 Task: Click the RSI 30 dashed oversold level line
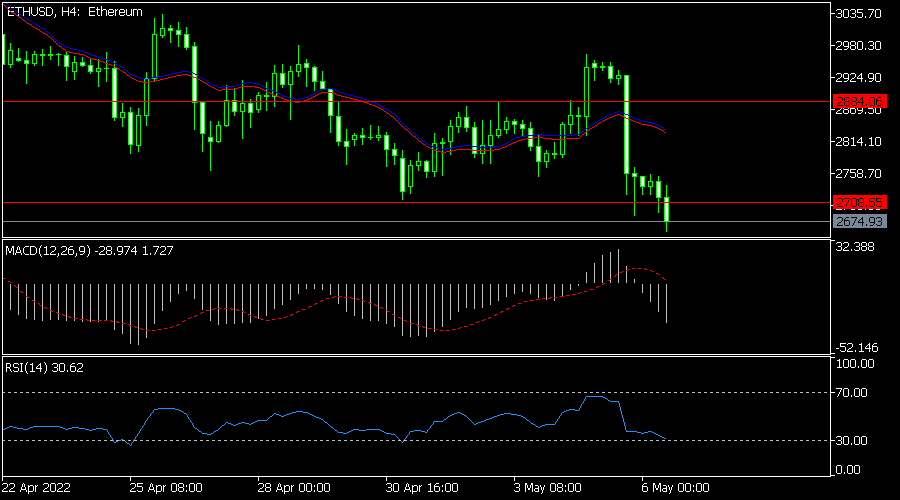pos(417,441)
